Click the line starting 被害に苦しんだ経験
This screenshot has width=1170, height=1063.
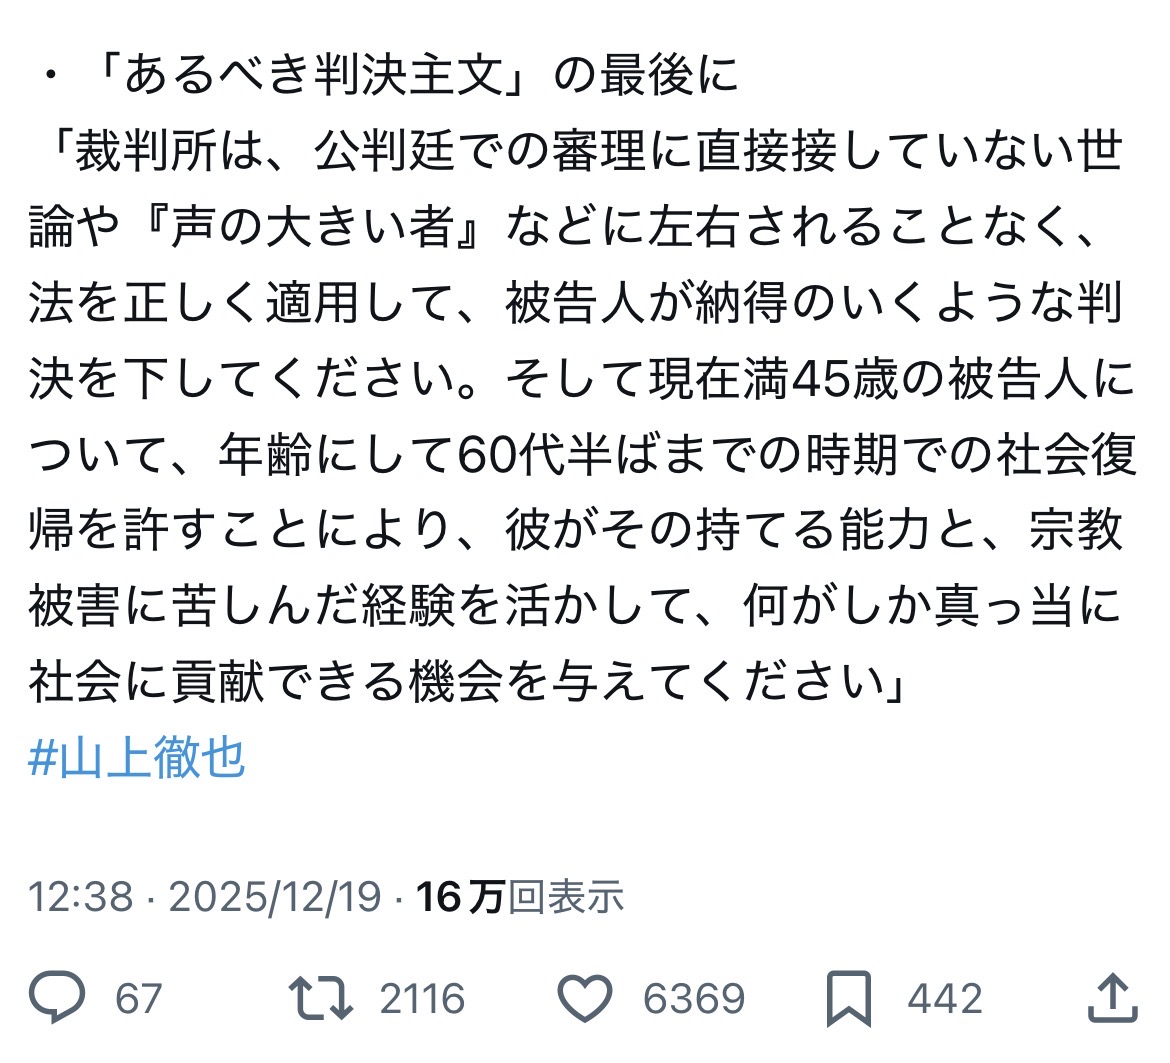(575, 605)
